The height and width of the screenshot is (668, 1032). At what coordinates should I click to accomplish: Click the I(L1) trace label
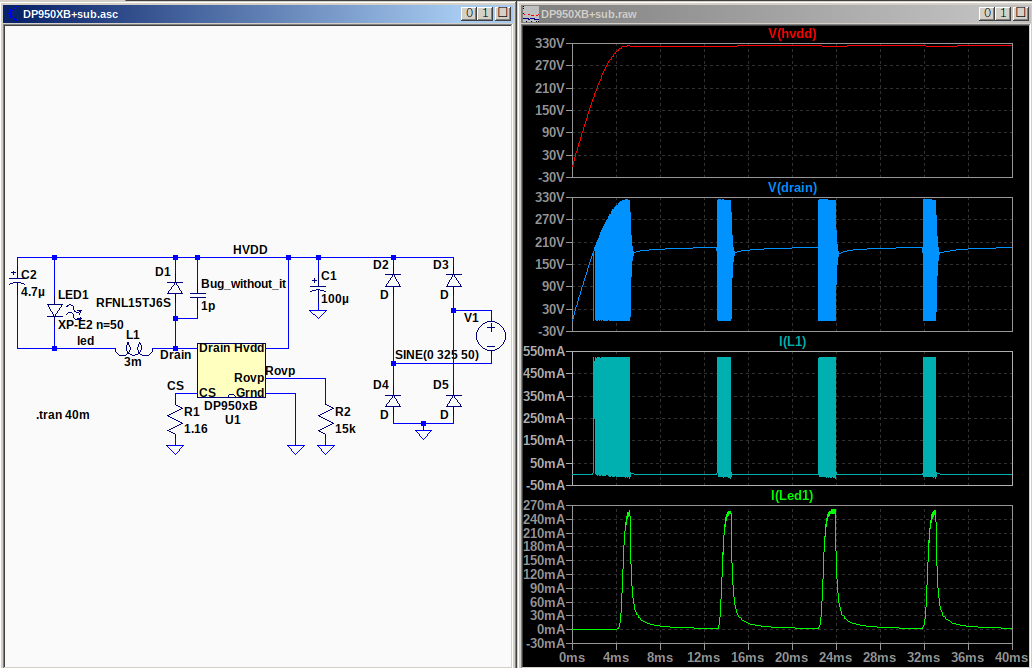[x=792, y=341]
